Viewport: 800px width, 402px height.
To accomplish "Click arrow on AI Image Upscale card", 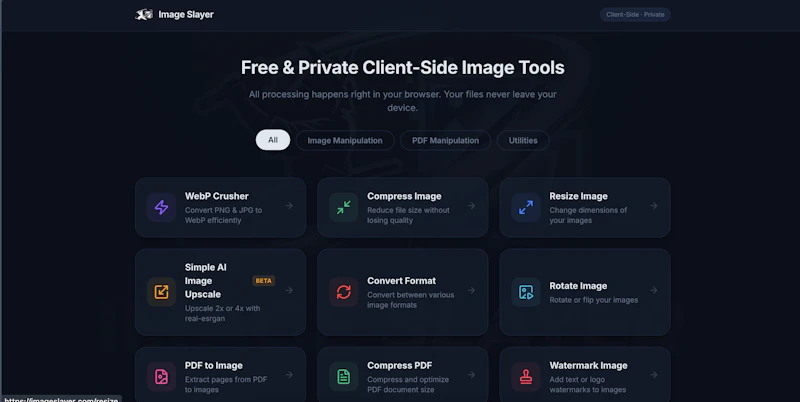I will click(289, 290).
